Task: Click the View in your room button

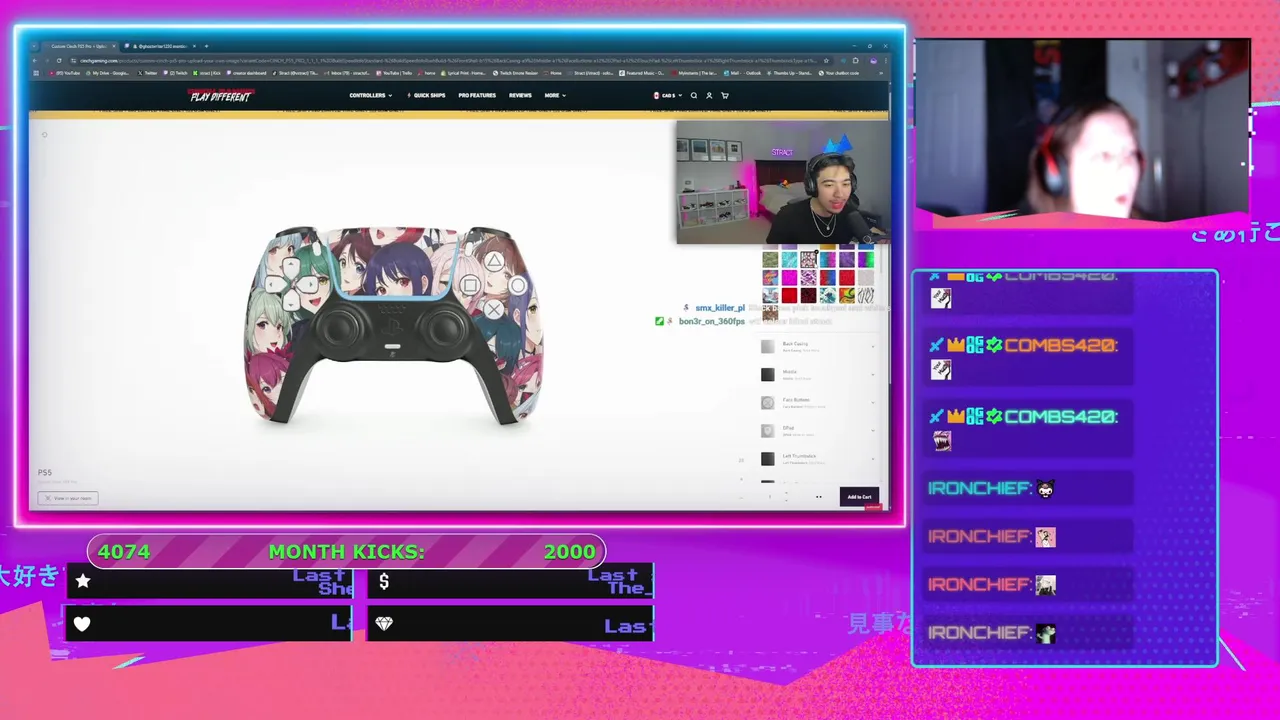Action: pos(68,498)
